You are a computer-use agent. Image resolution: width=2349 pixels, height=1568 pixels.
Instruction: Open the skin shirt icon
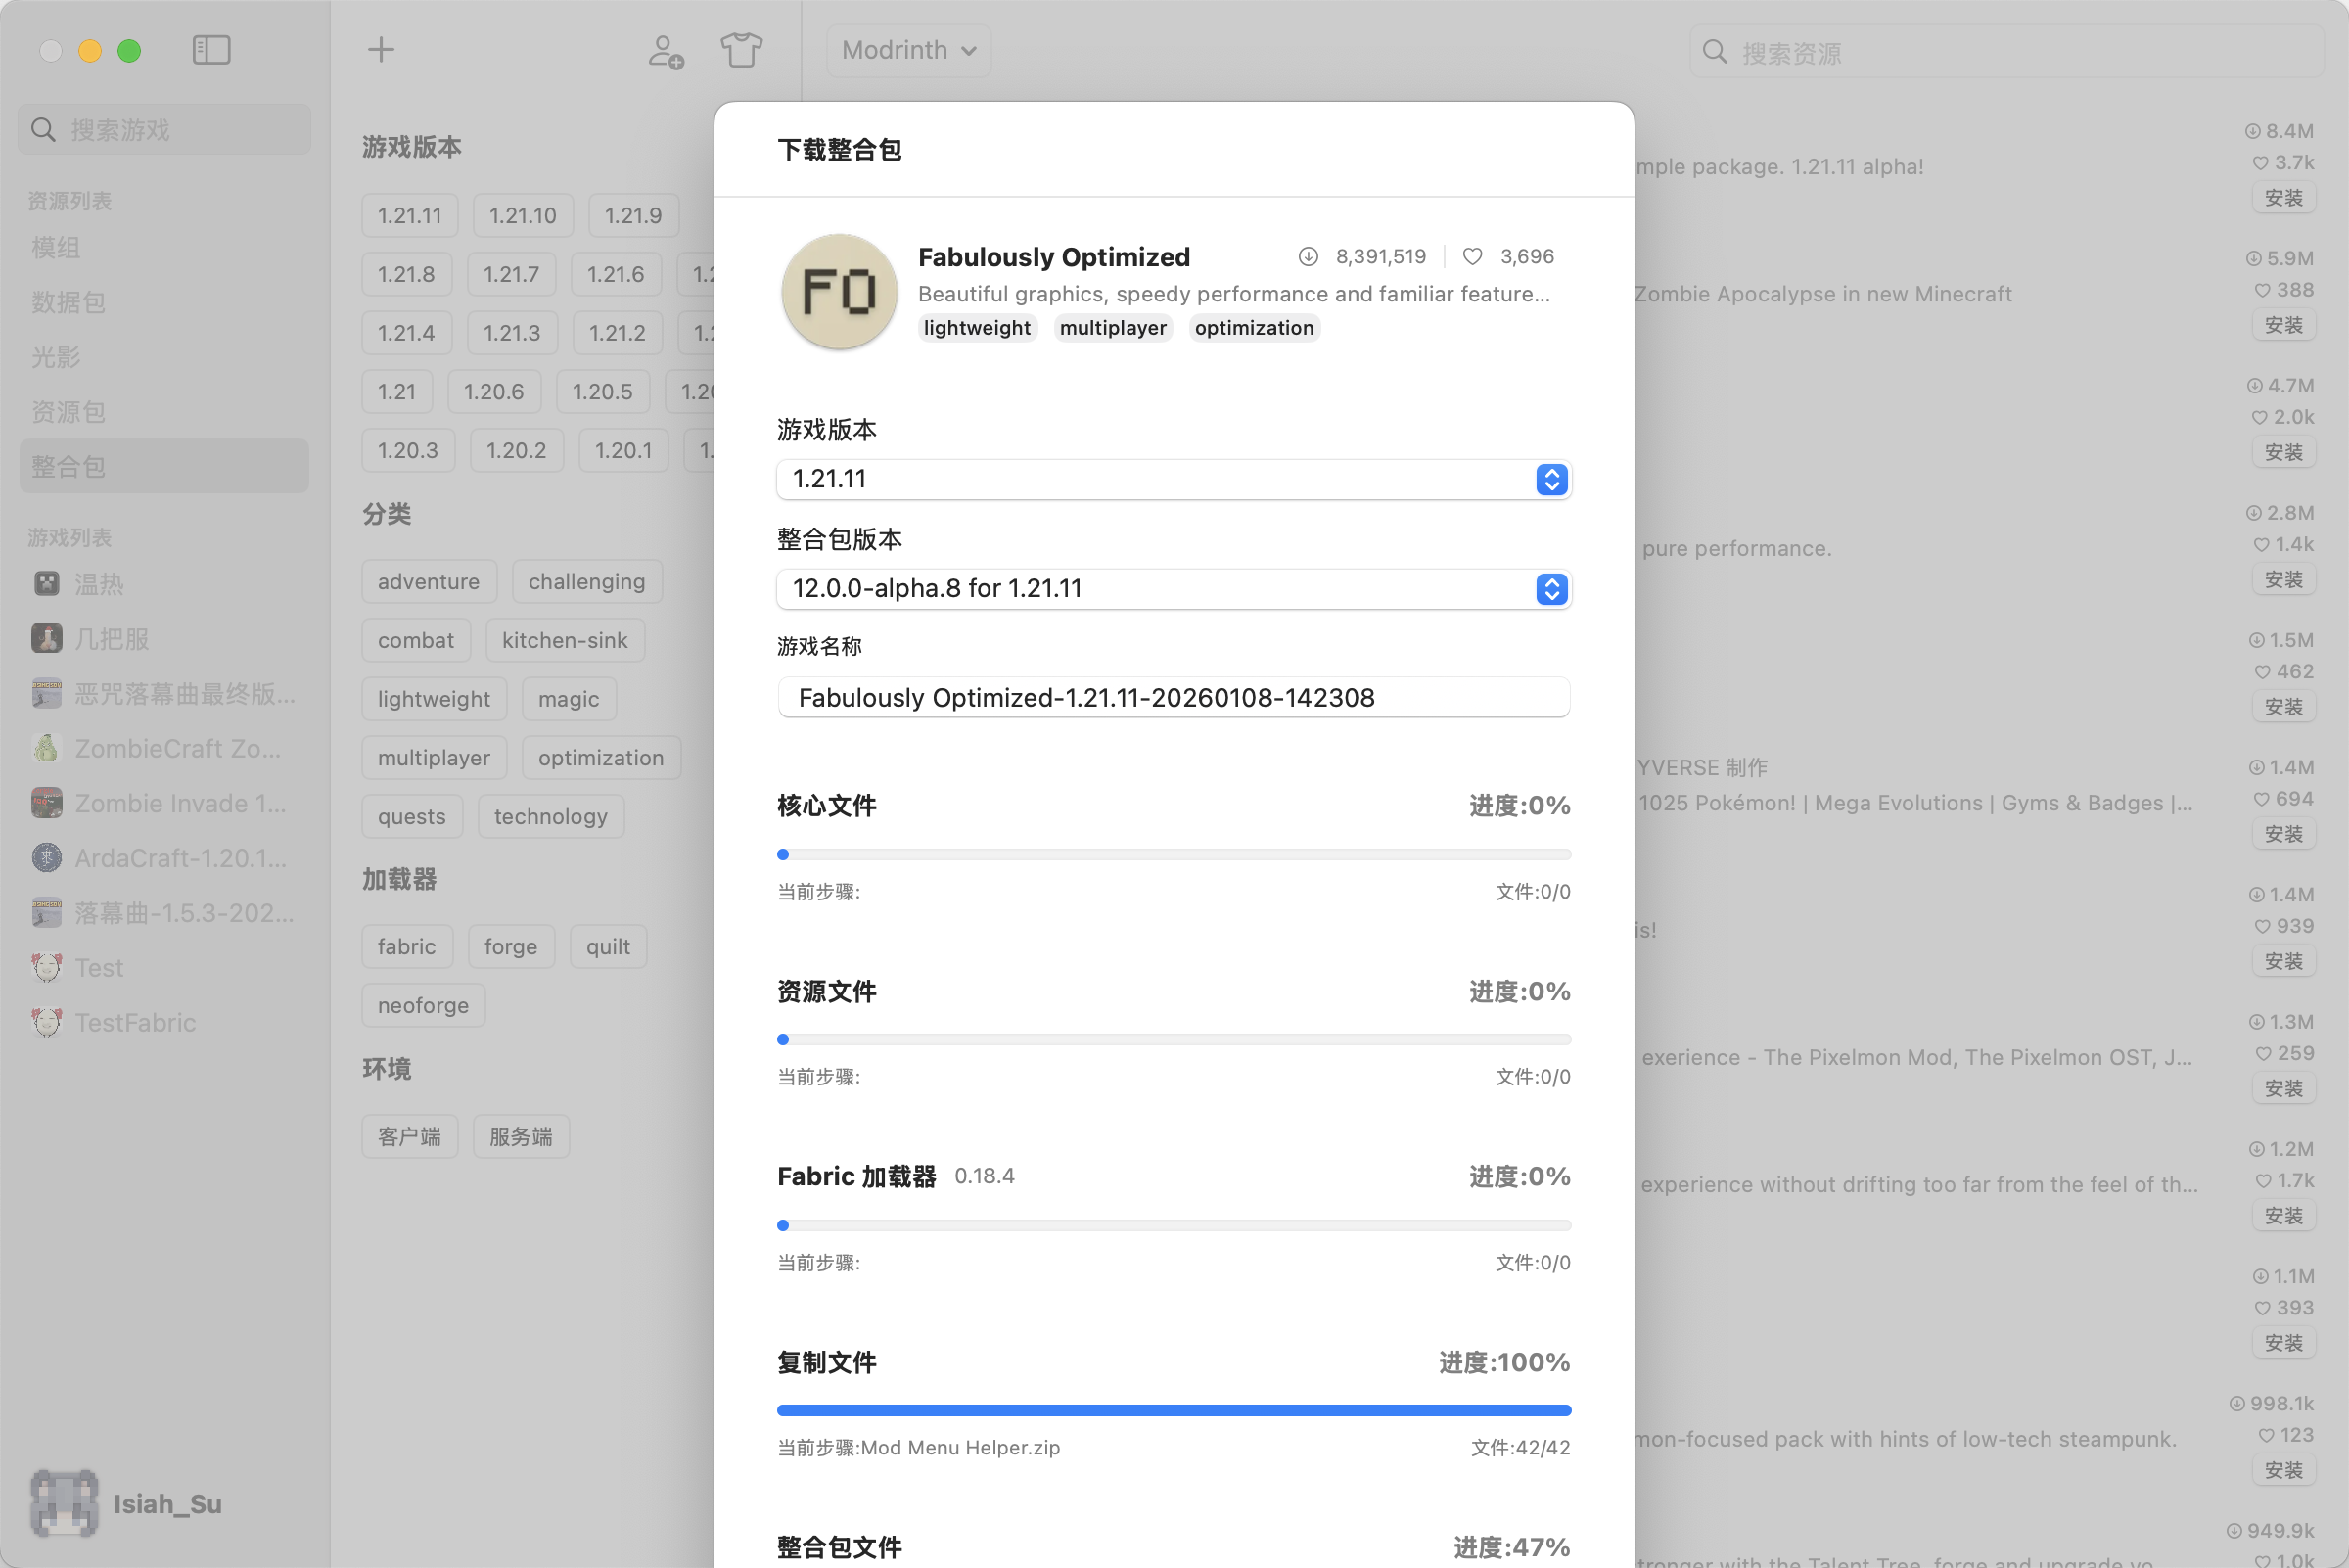pos(741,50)
